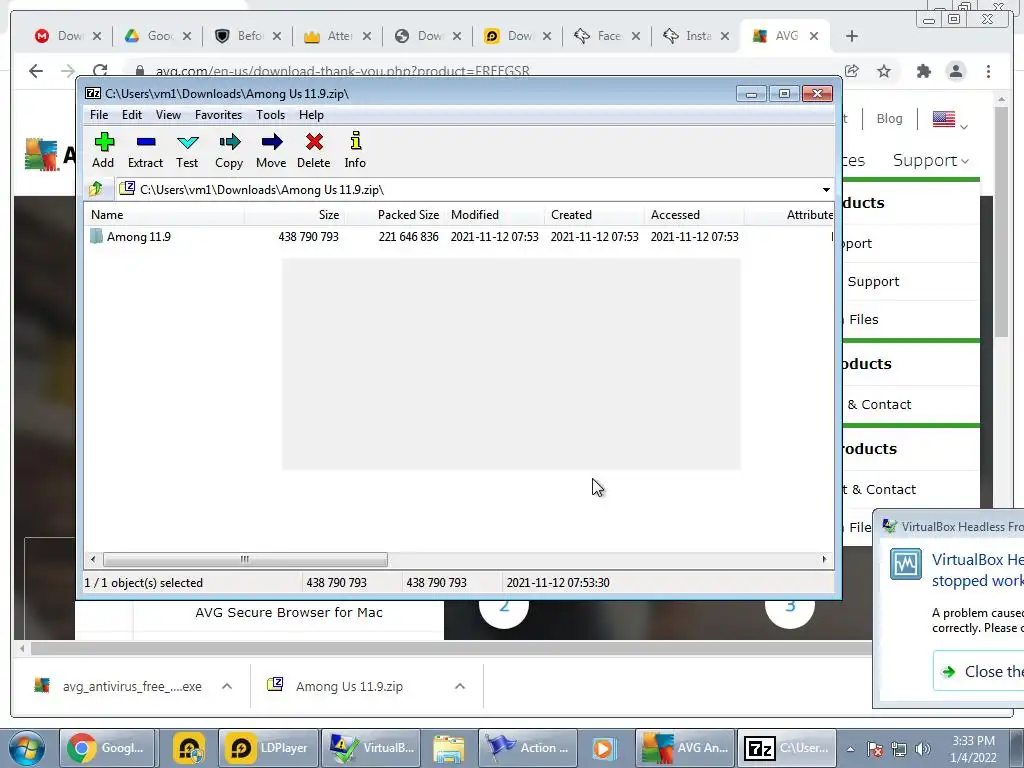This screenshot has width=1024, height=768.
Task: Open the Chrome profile avatar
Action: click(956, 71)
